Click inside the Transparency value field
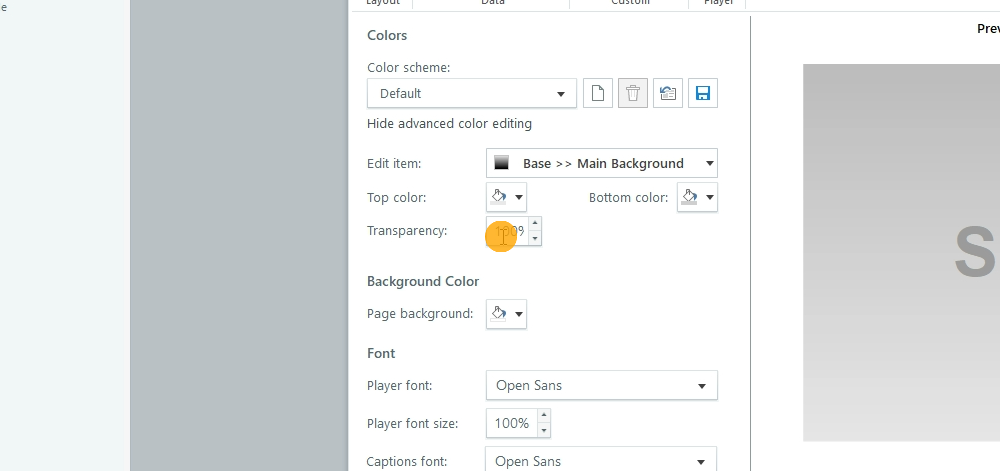This screenshot has height=471, width=1000. click(507, 231)
